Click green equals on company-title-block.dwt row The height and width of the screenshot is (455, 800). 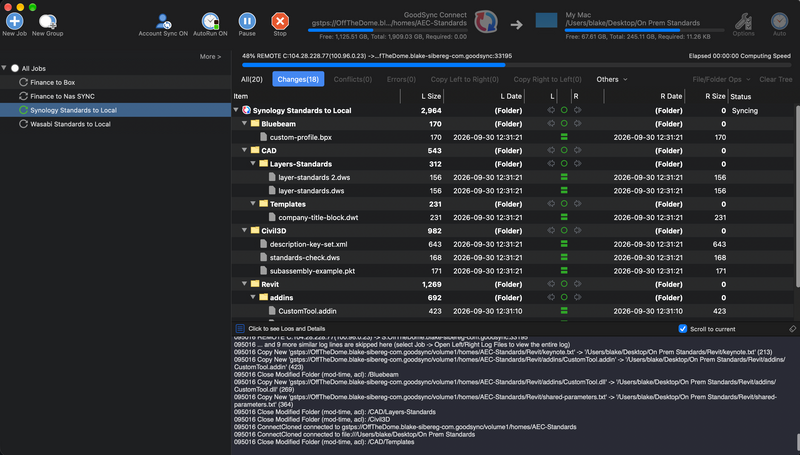[564, 217]
